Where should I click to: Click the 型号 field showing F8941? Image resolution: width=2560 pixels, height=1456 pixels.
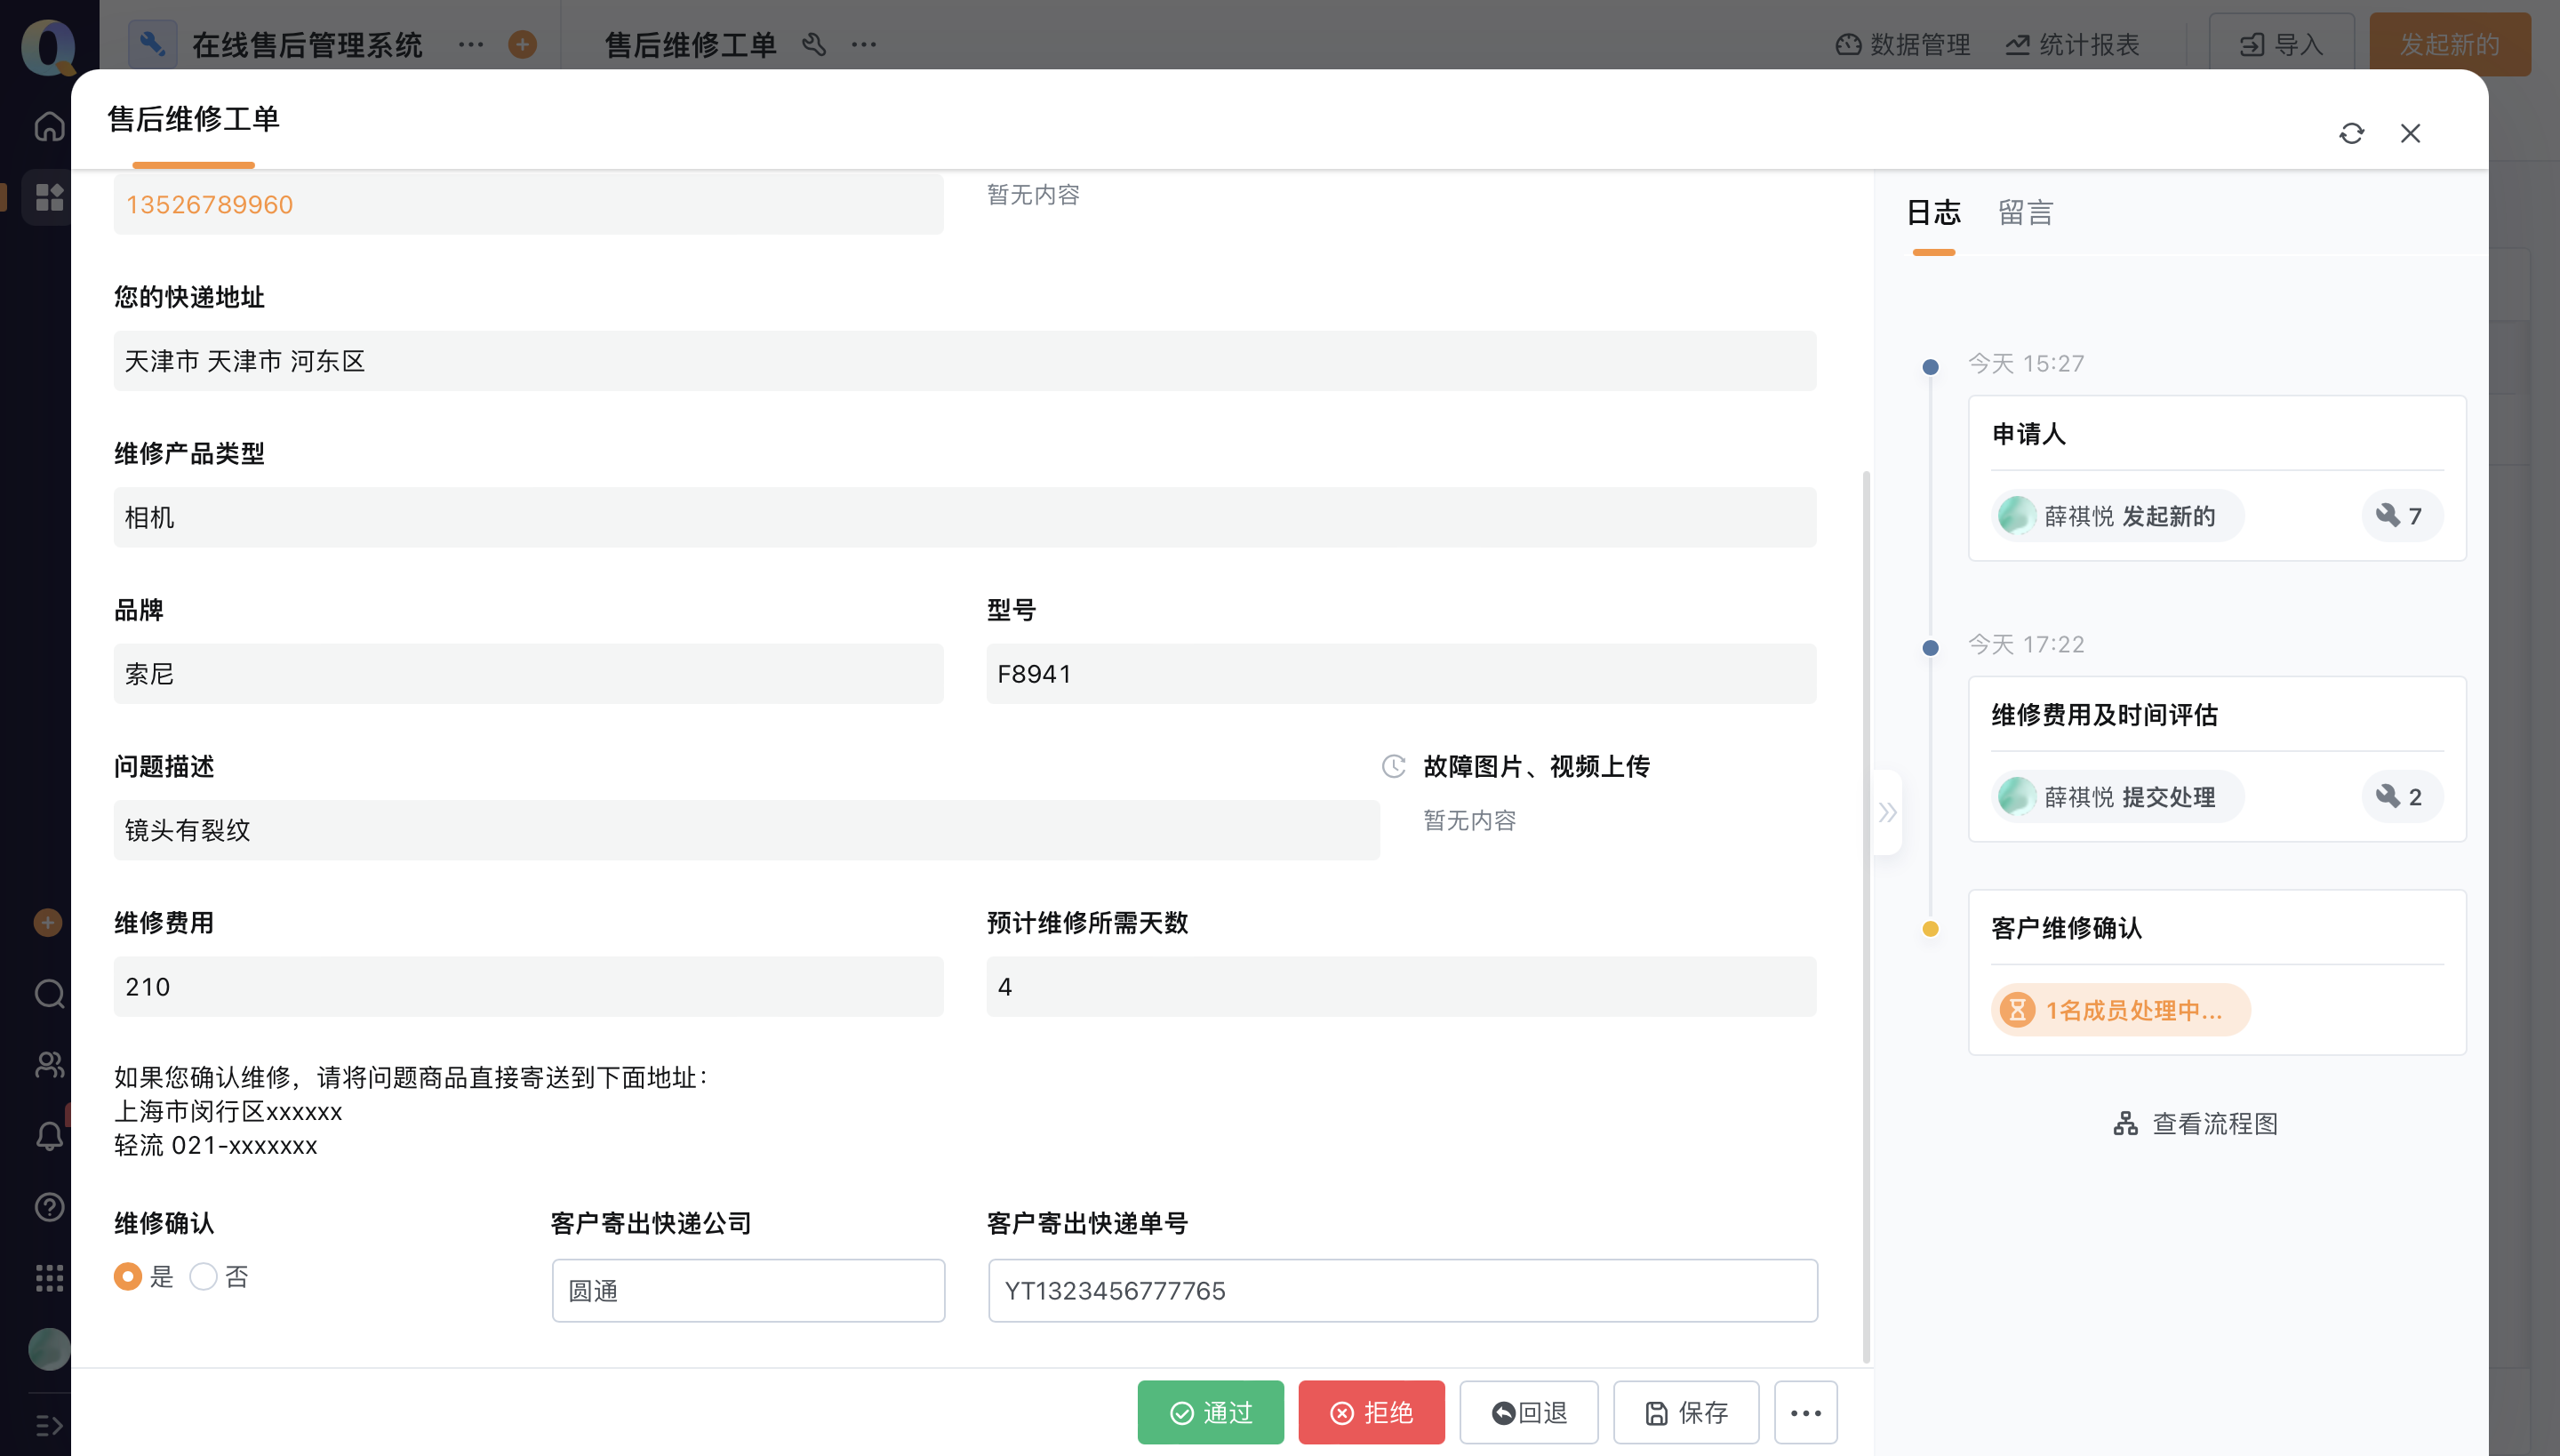click(1401, 673)
